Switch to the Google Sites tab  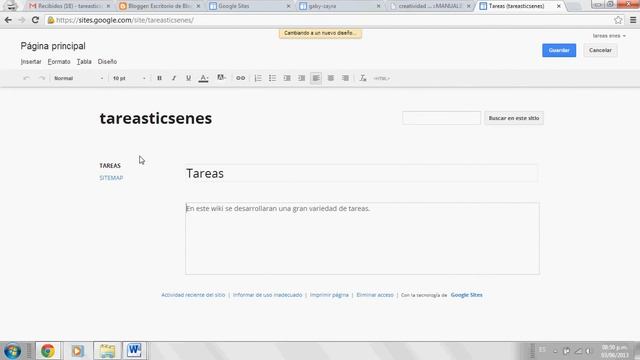point(249,6)
